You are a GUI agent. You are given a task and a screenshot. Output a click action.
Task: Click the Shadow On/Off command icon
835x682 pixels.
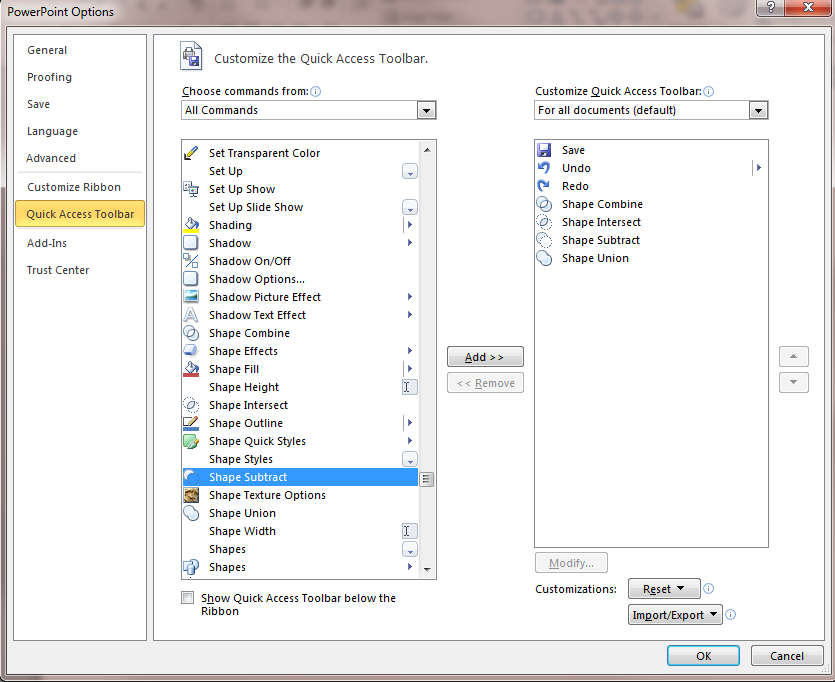click(191, 261)
